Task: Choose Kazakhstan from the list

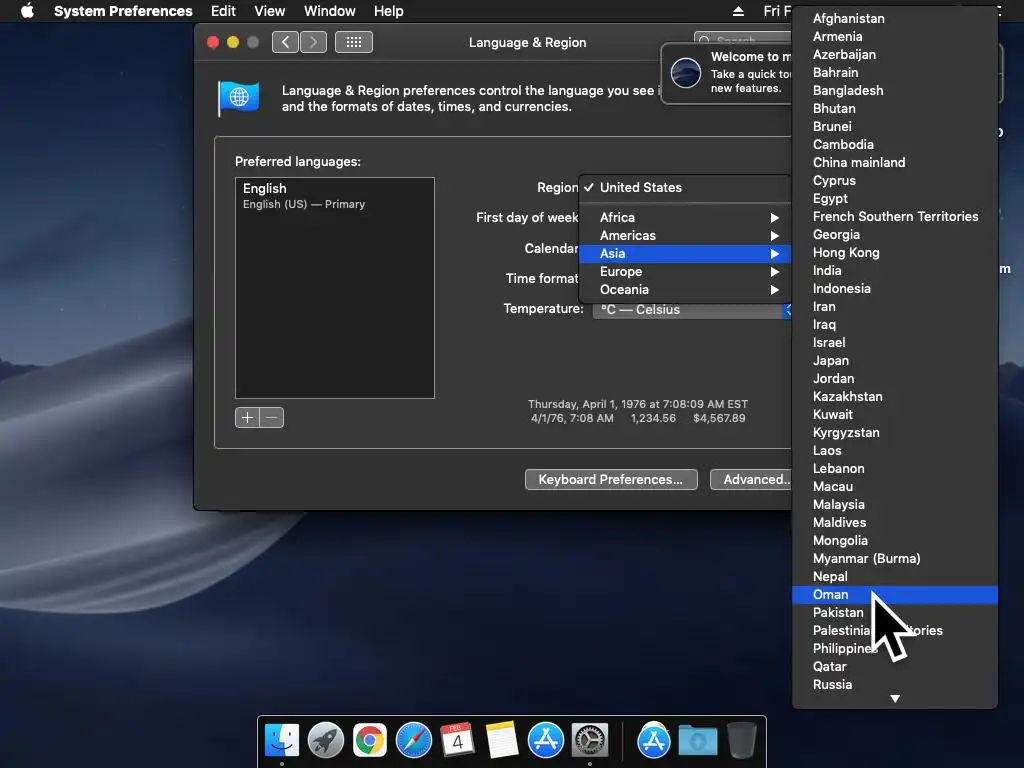Action: tap(895, 397)
